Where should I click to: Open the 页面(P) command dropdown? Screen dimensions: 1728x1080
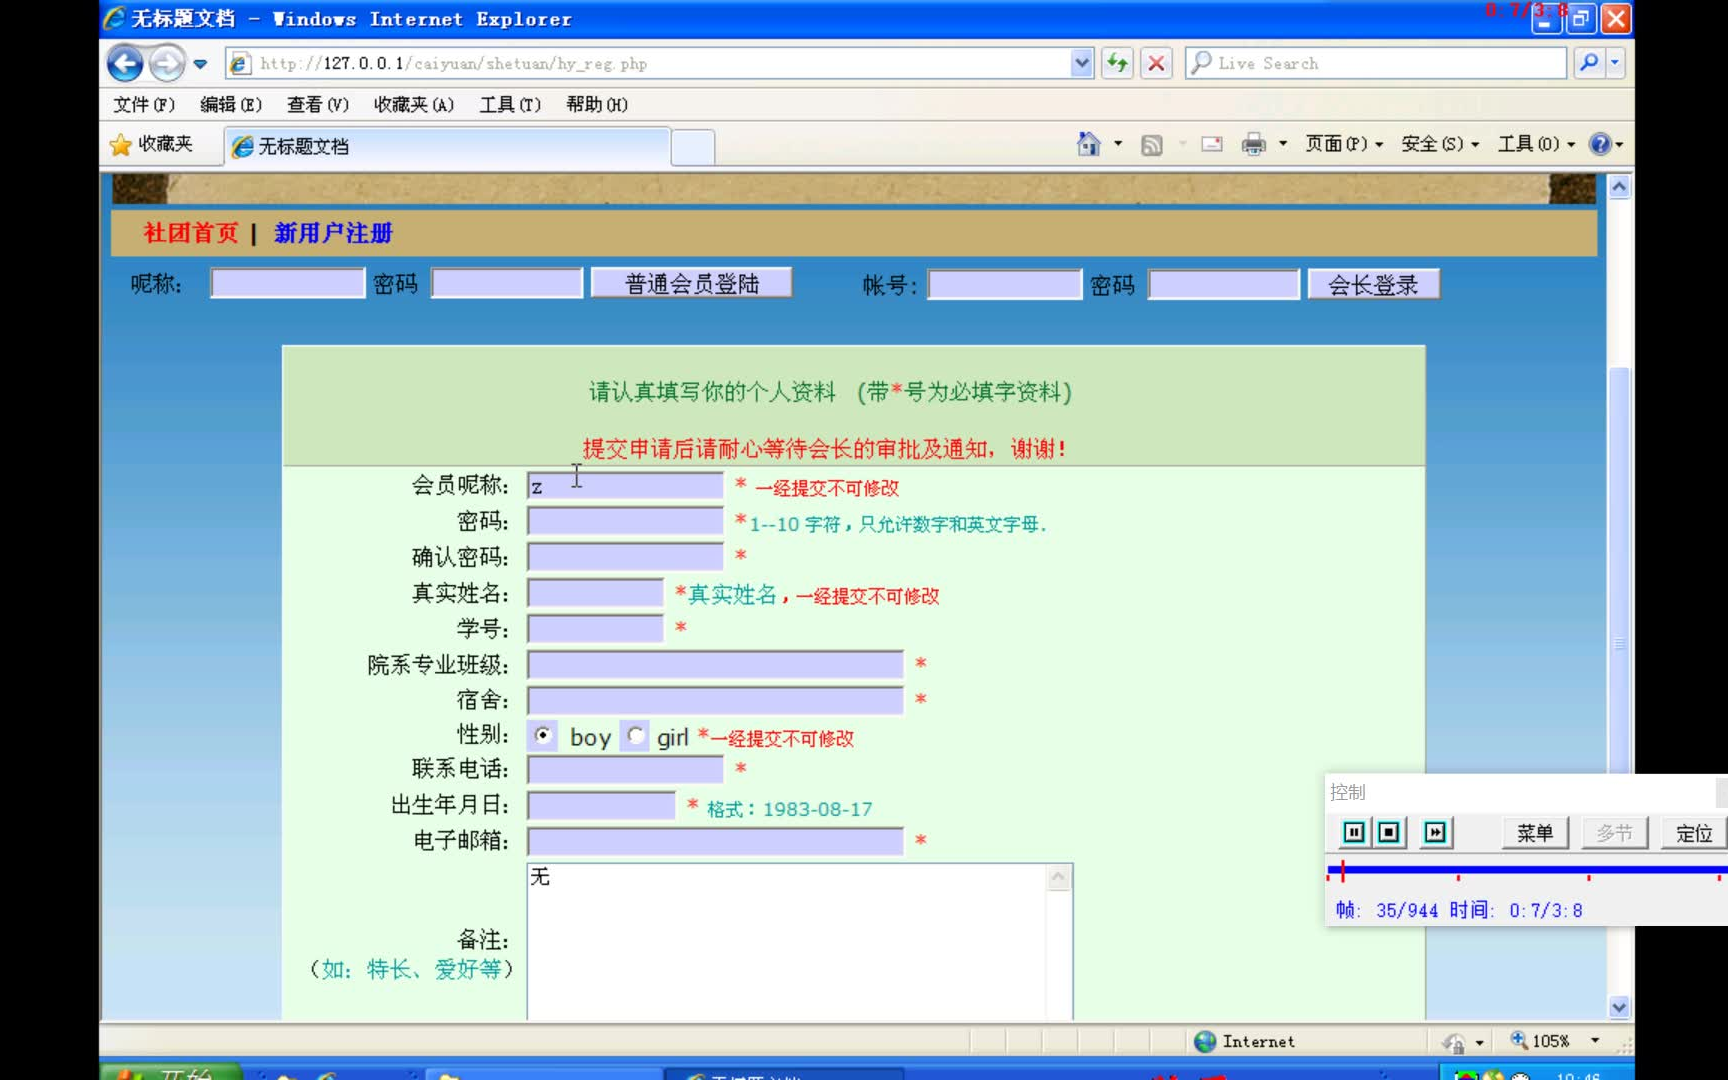[1344, 144]
